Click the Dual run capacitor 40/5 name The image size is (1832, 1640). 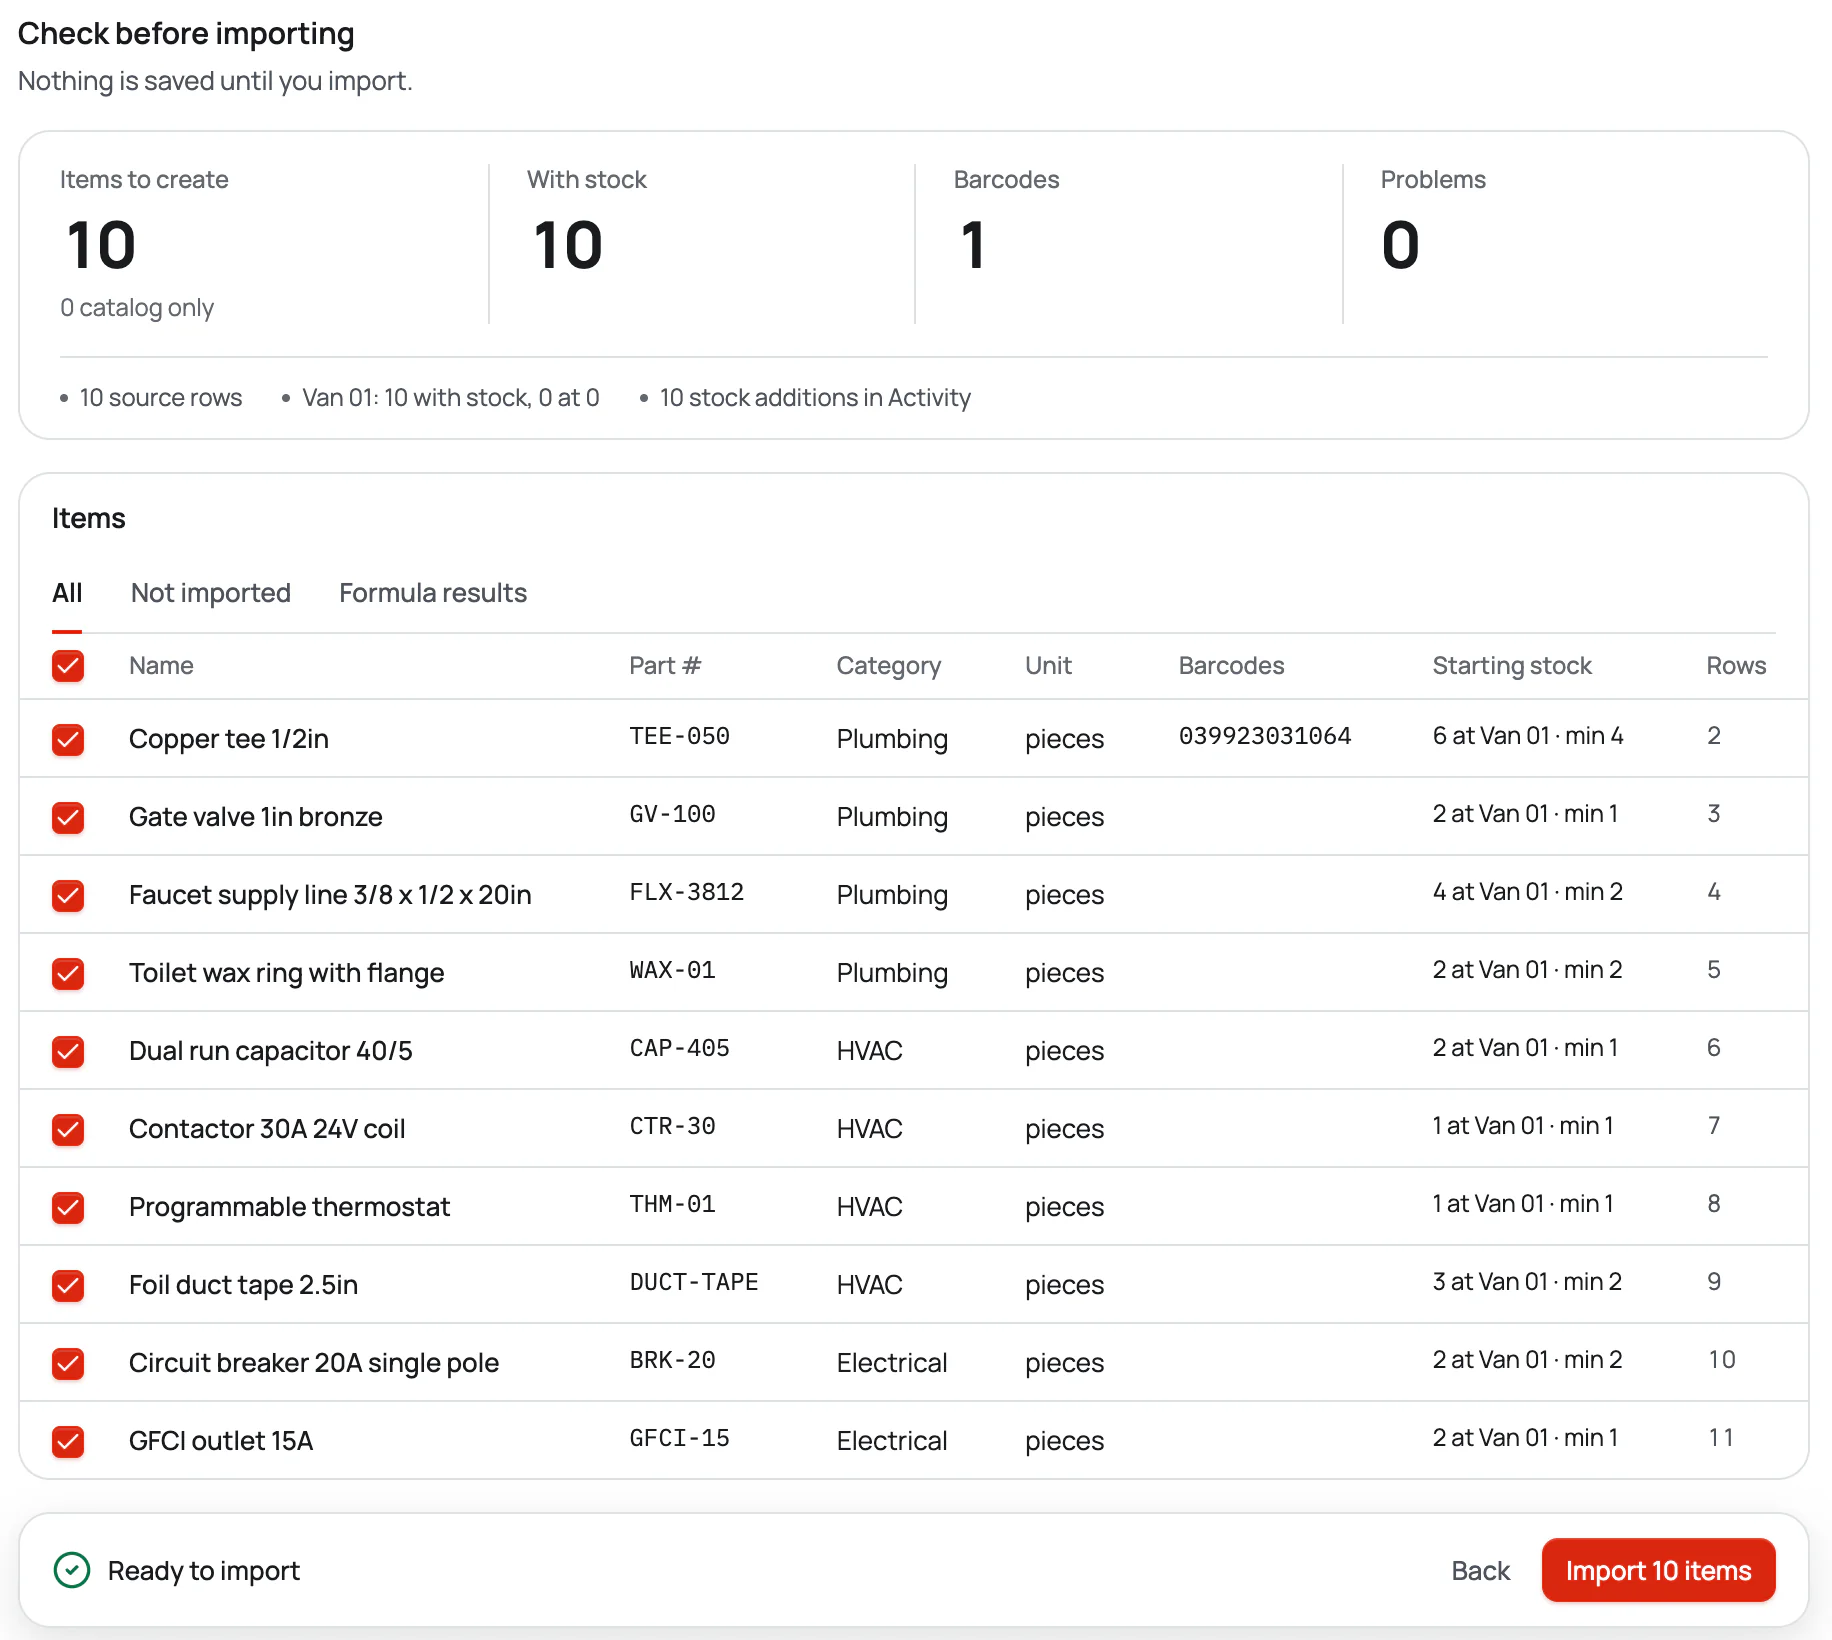[271, 1051]
